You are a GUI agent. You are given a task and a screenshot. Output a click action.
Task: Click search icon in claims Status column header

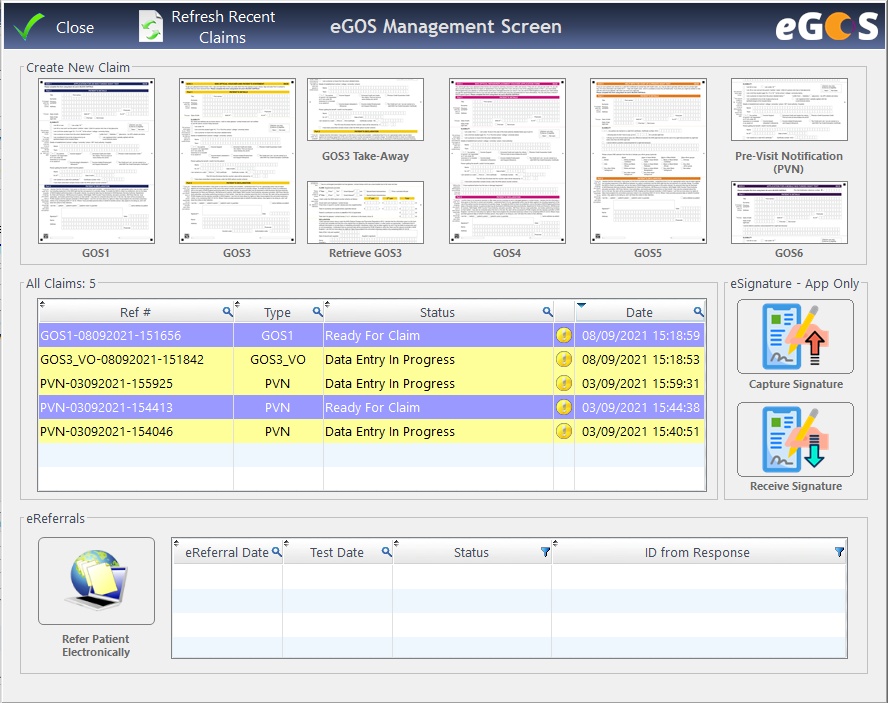[x=547, y=312]
